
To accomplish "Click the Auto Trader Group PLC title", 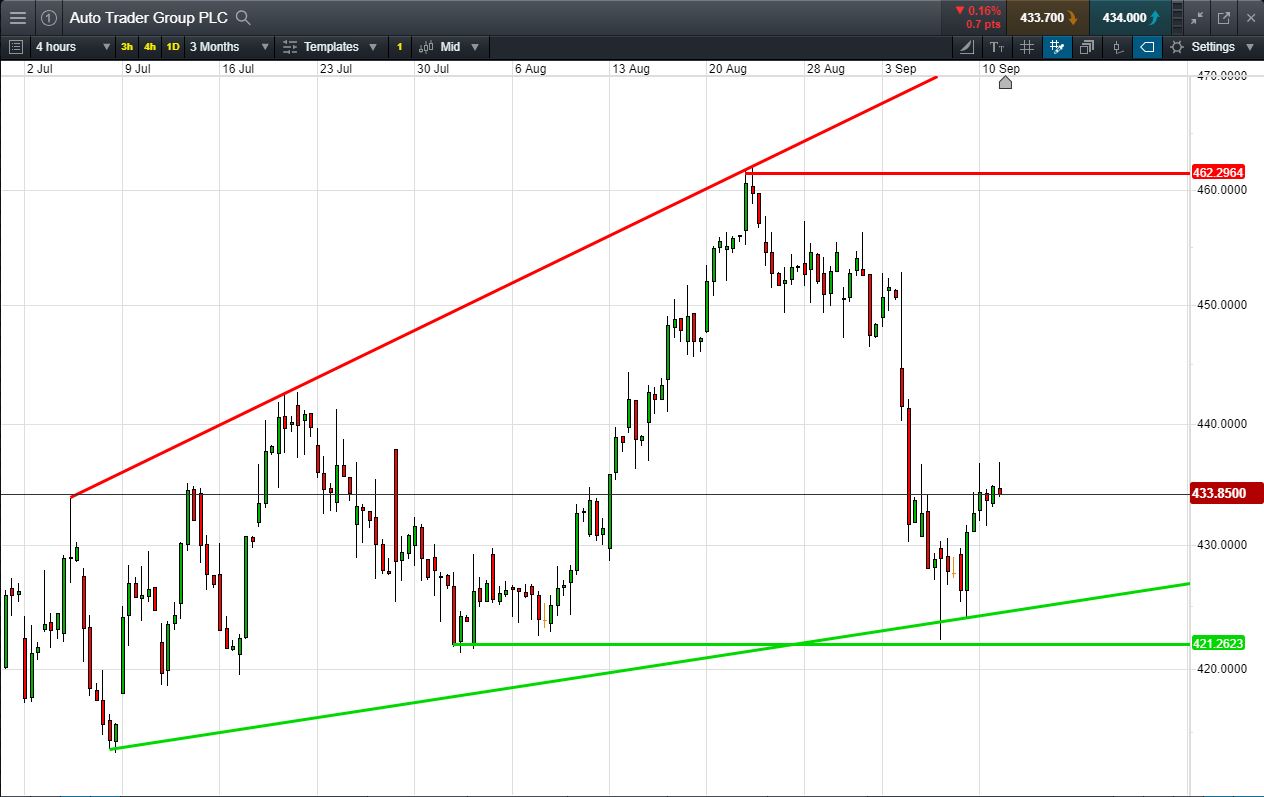I will (x=148, y=18).
